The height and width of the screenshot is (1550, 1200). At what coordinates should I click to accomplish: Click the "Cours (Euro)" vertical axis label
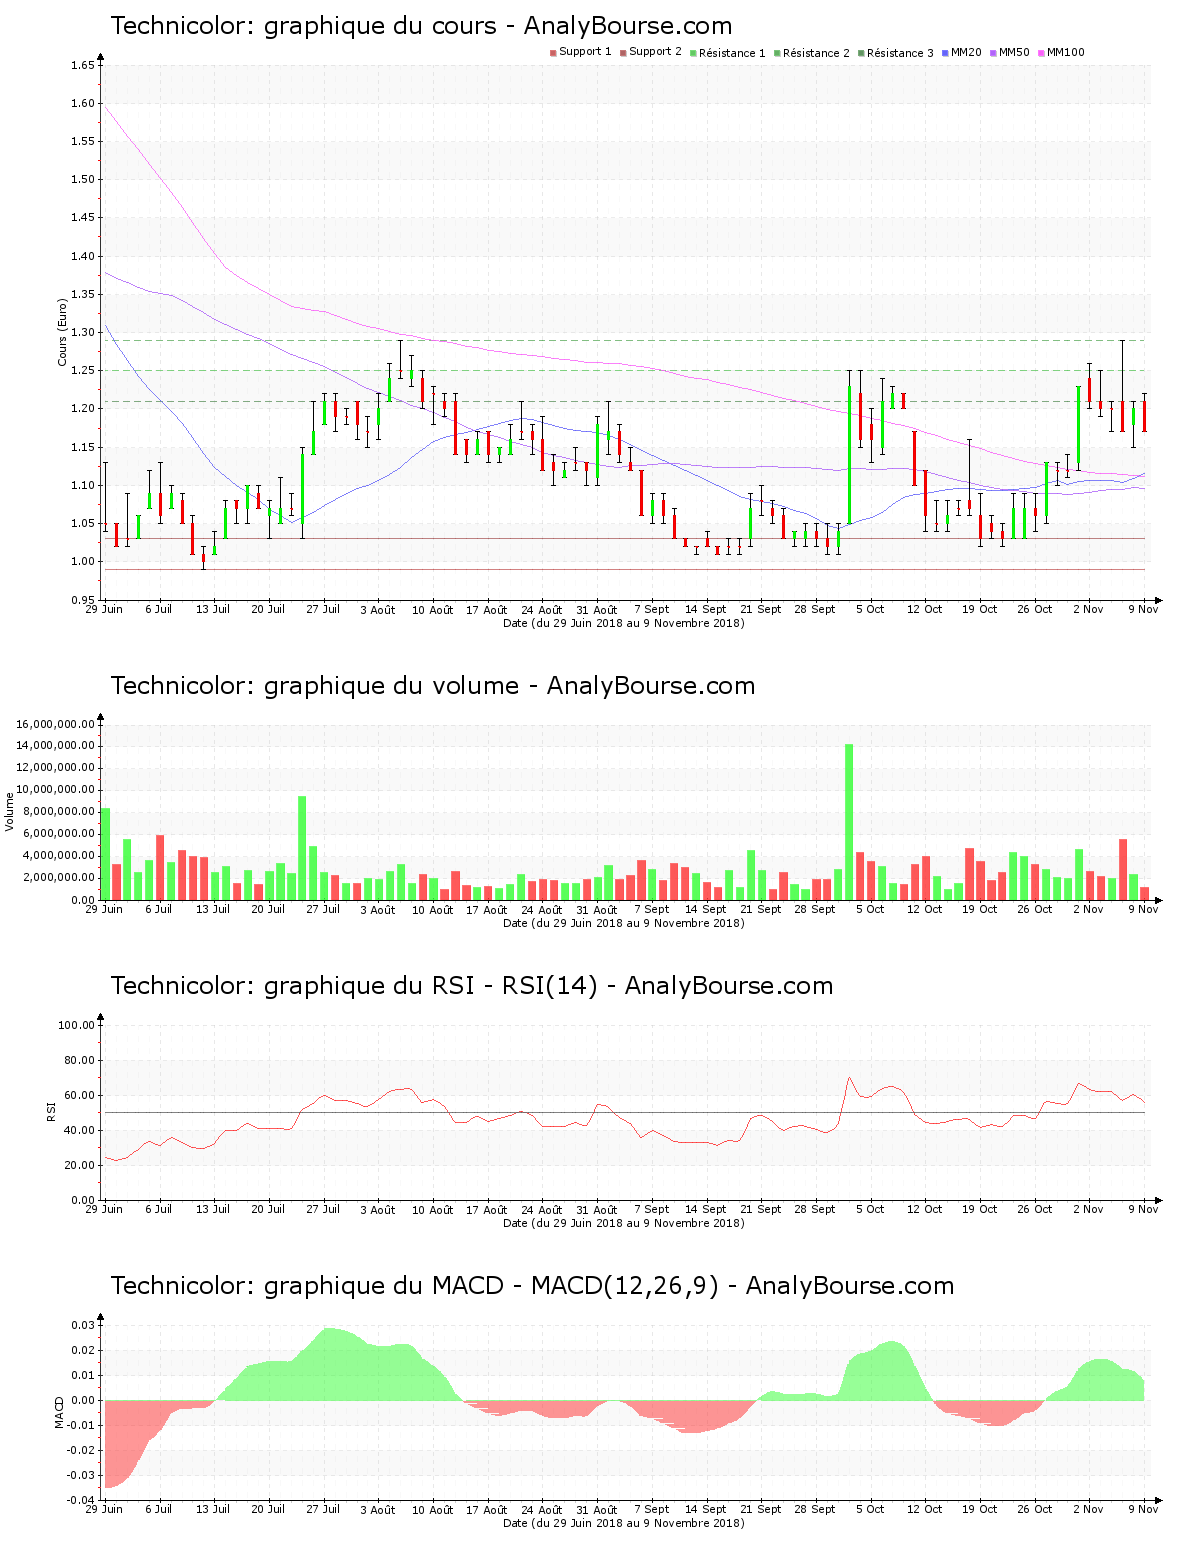(x=62, y=332)
